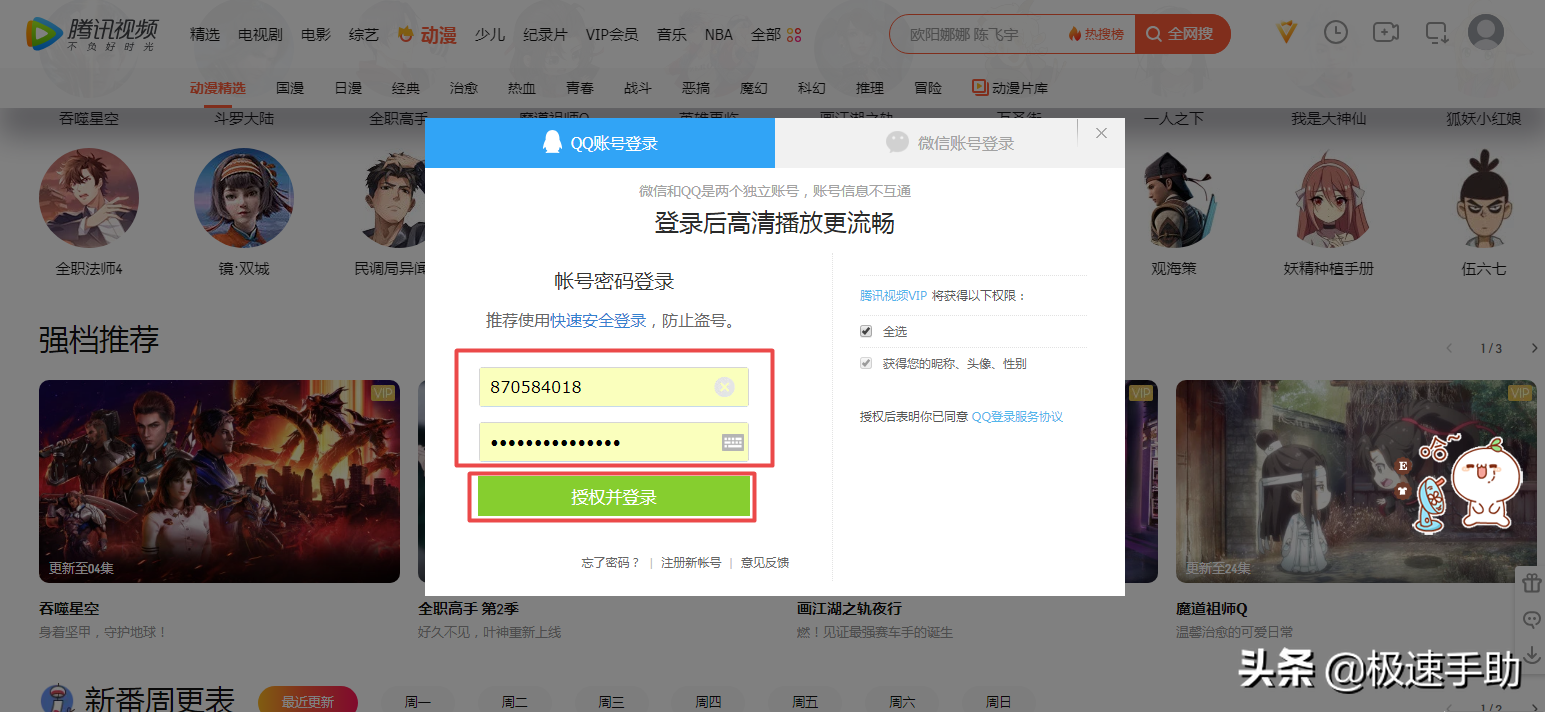Open the NBA channel
The height and width of the screenshot is (712, 1545).
[x=718, y=35]
